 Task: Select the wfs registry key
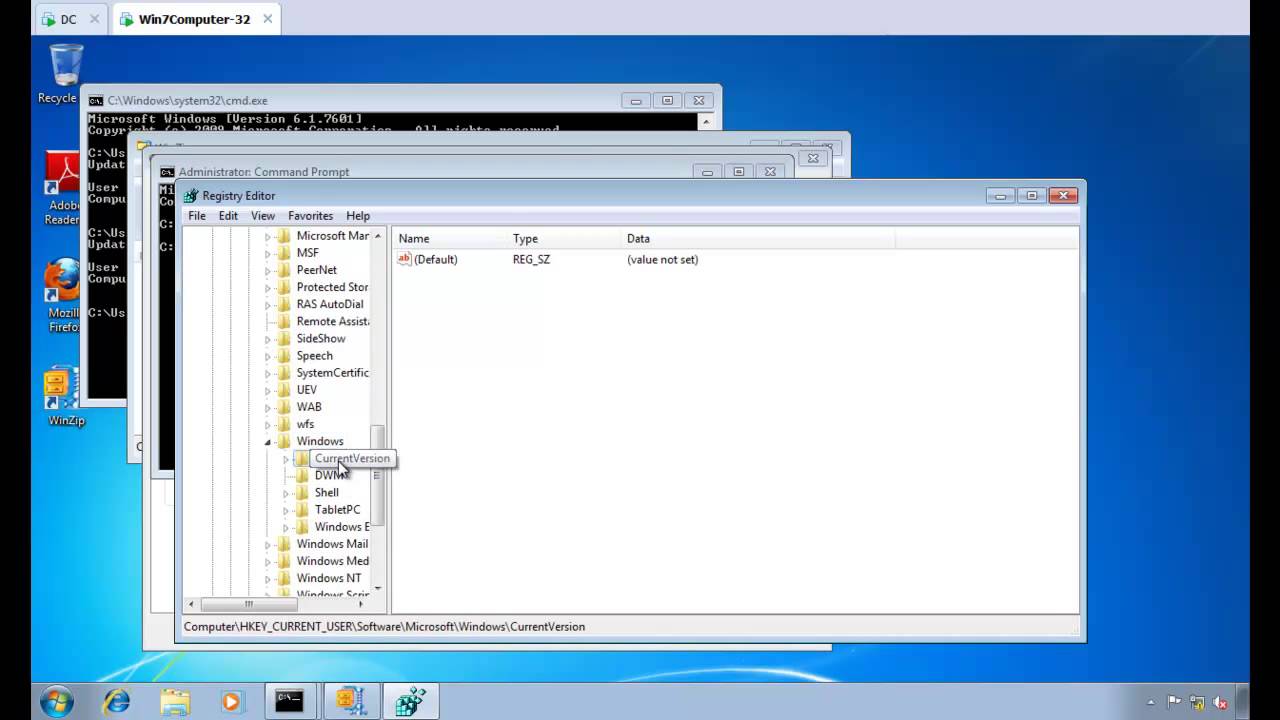305,424
